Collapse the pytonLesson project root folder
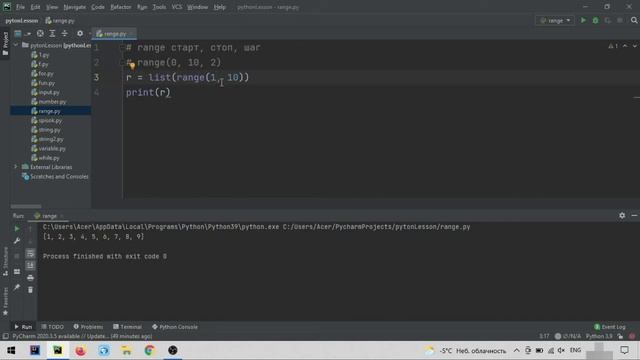 [x=16, y=45]
